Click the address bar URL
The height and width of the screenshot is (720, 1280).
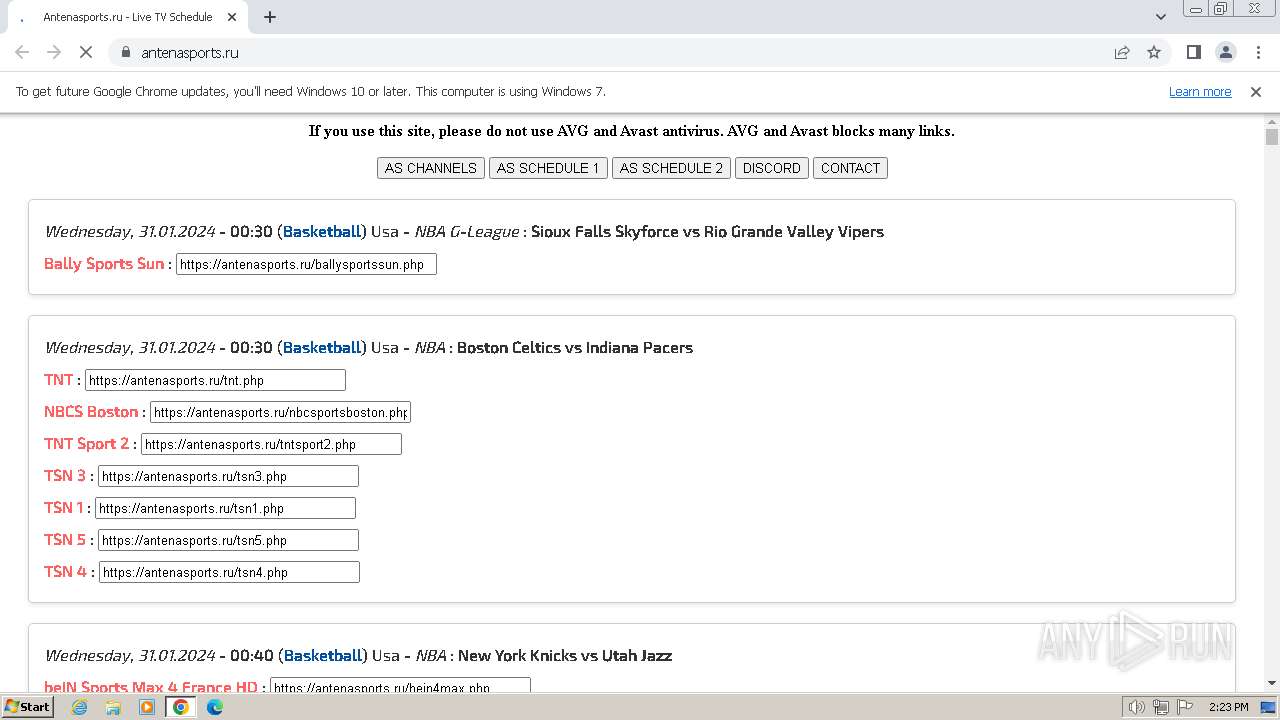190,52
